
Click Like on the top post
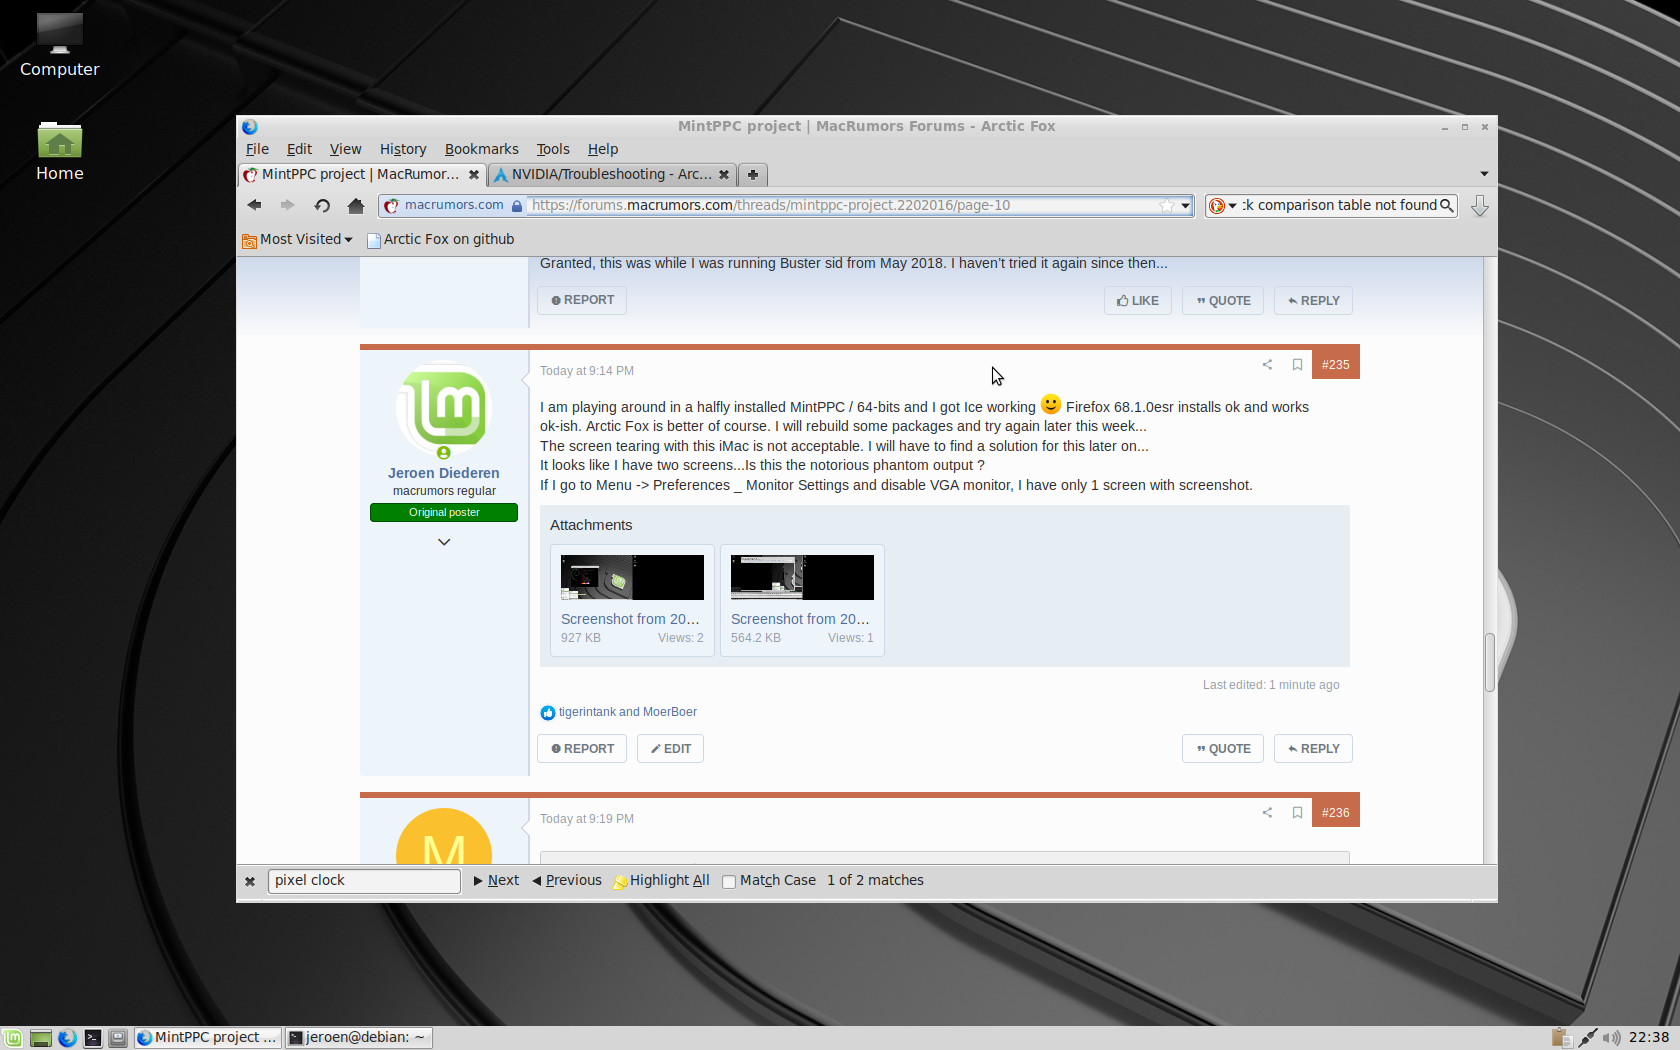point(1138,301)
